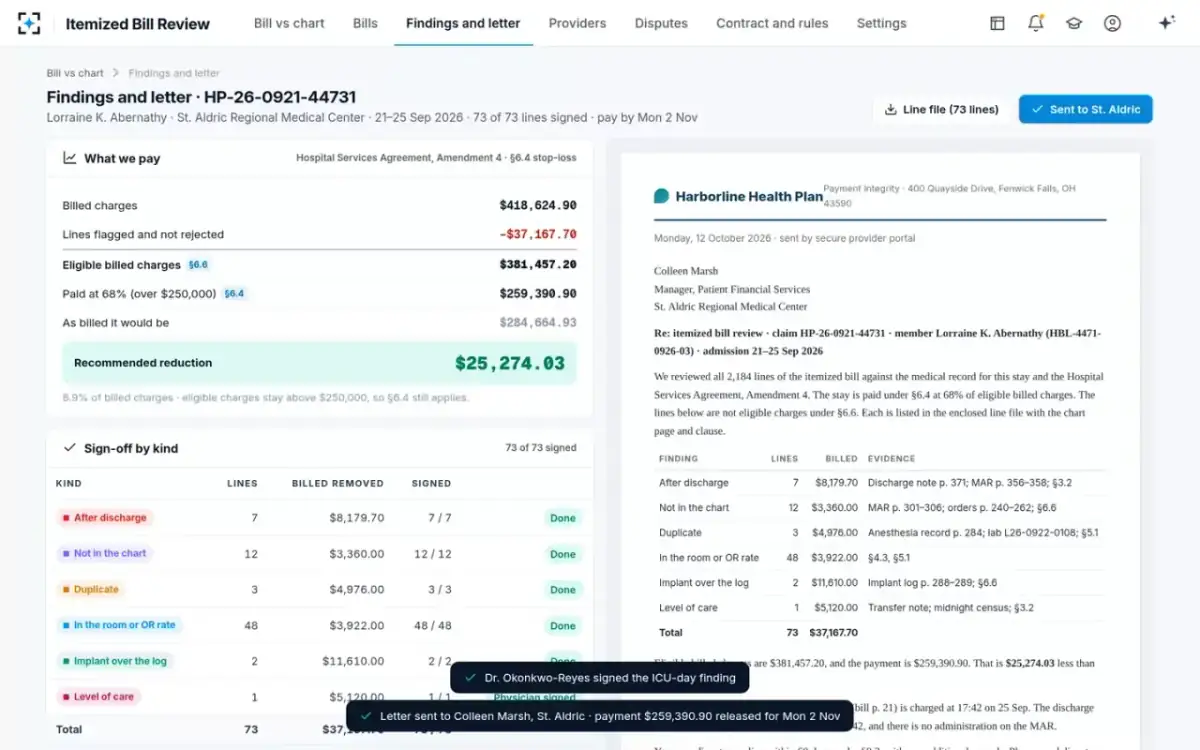Click the Recommended reduction amount $25,274.03
The height and width of the screenshot is (750, 1200).
[x=510, y=363]
